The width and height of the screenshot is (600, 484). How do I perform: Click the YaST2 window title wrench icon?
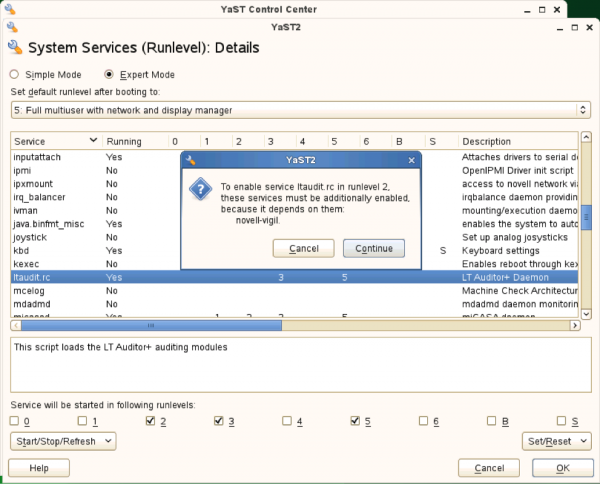click(x=12, y=27)
